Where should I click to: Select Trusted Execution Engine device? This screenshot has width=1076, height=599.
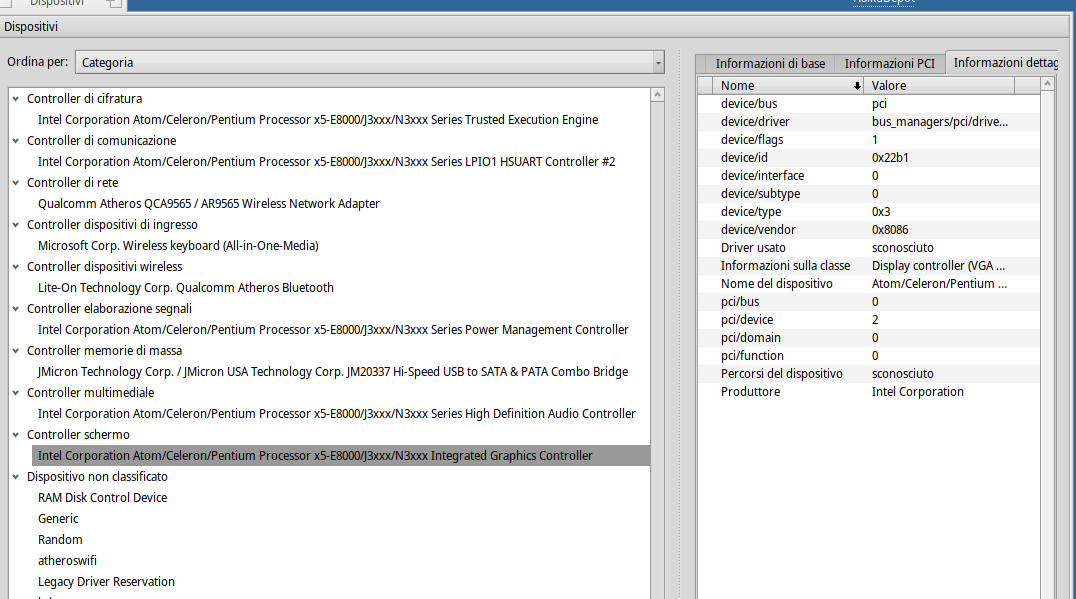pyautogui.click(x=318, y=119)
